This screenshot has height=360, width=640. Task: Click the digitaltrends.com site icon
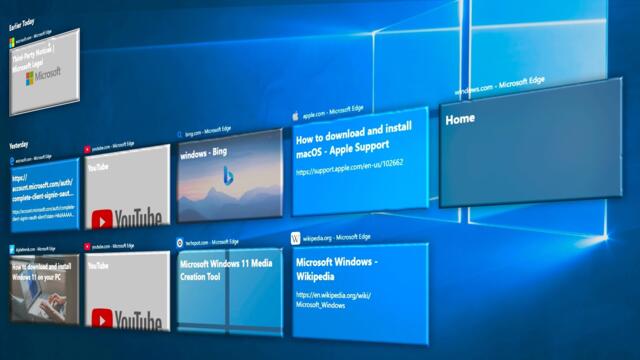pos(12,249)
